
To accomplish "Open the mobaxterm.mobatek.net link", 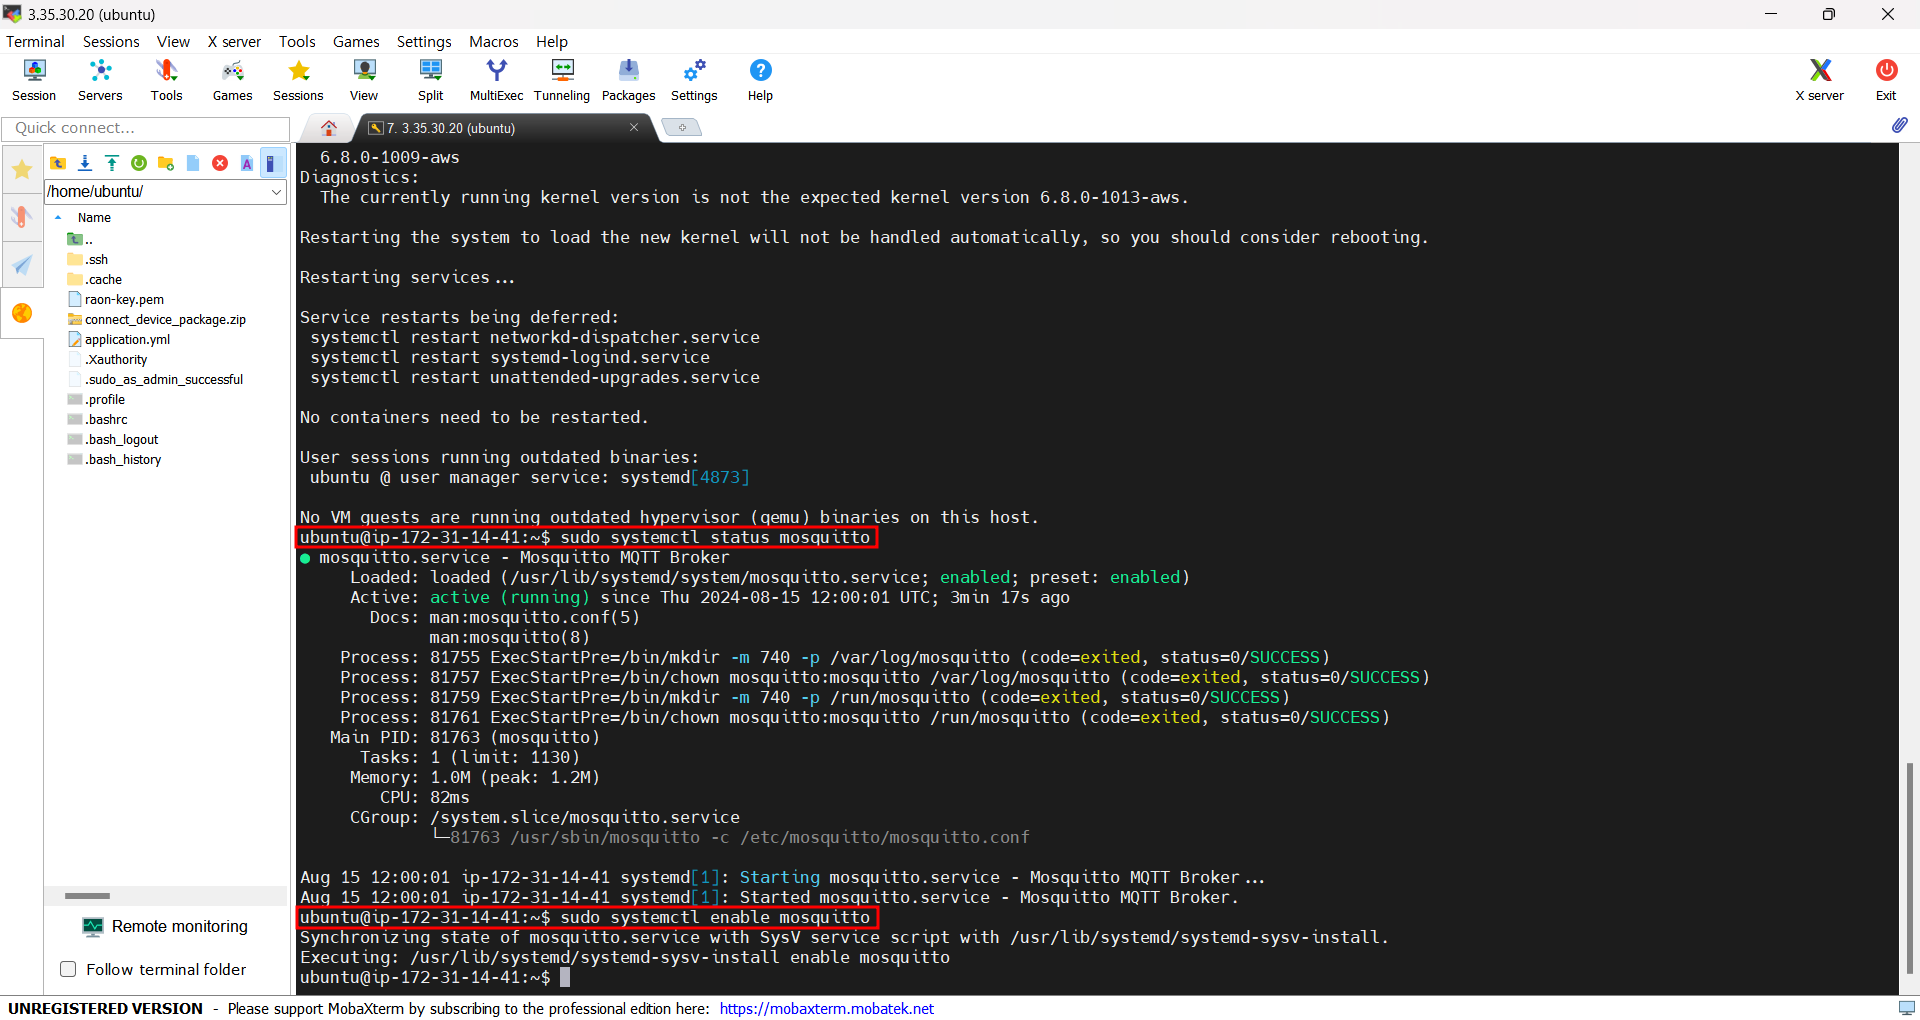I will (827, 1008).
